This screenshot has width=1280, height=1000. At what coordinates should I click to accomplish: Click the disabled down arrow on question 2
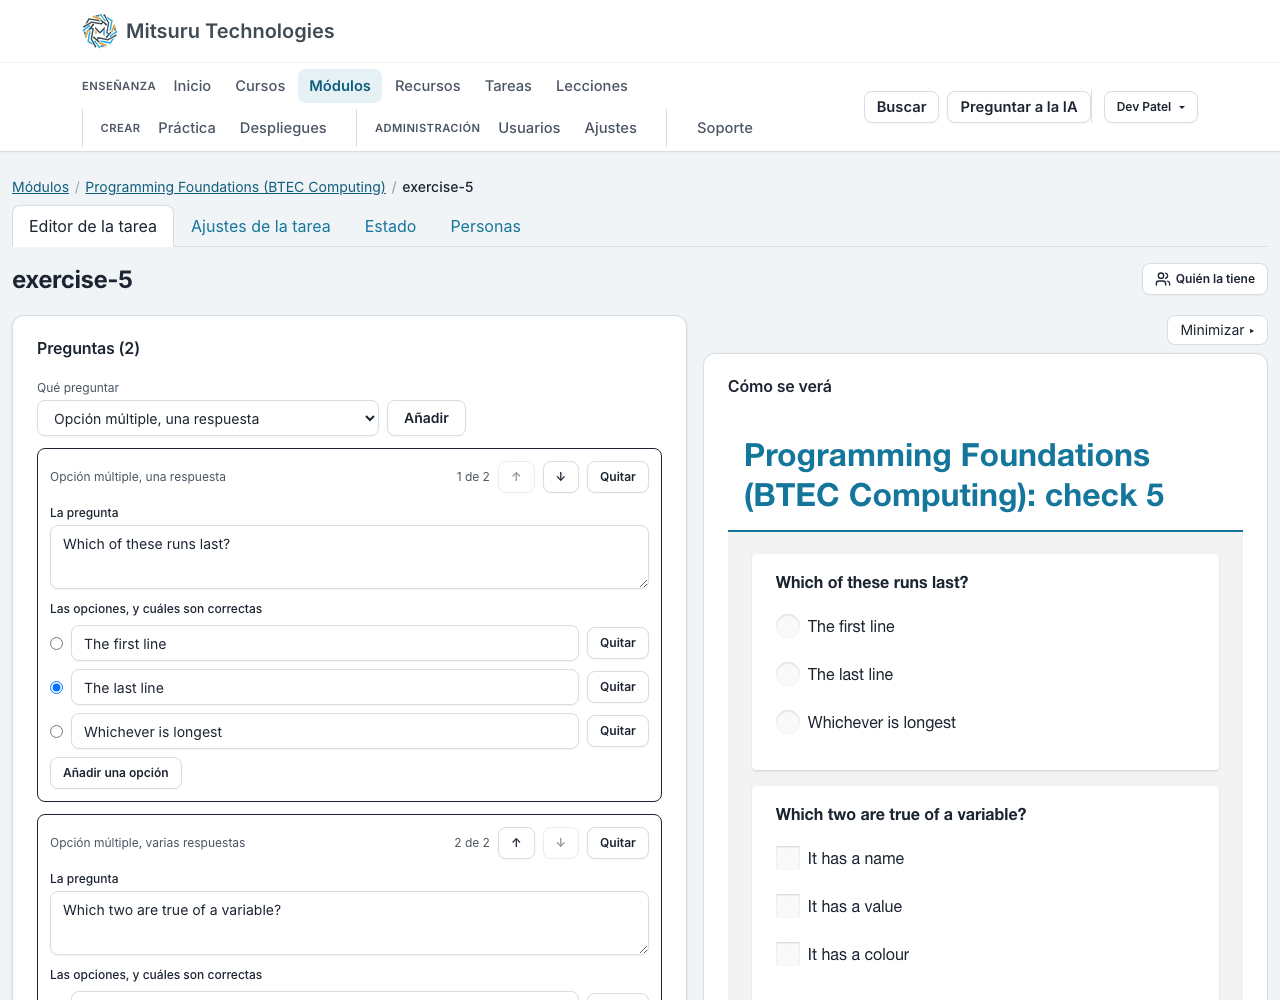(561, 843)
